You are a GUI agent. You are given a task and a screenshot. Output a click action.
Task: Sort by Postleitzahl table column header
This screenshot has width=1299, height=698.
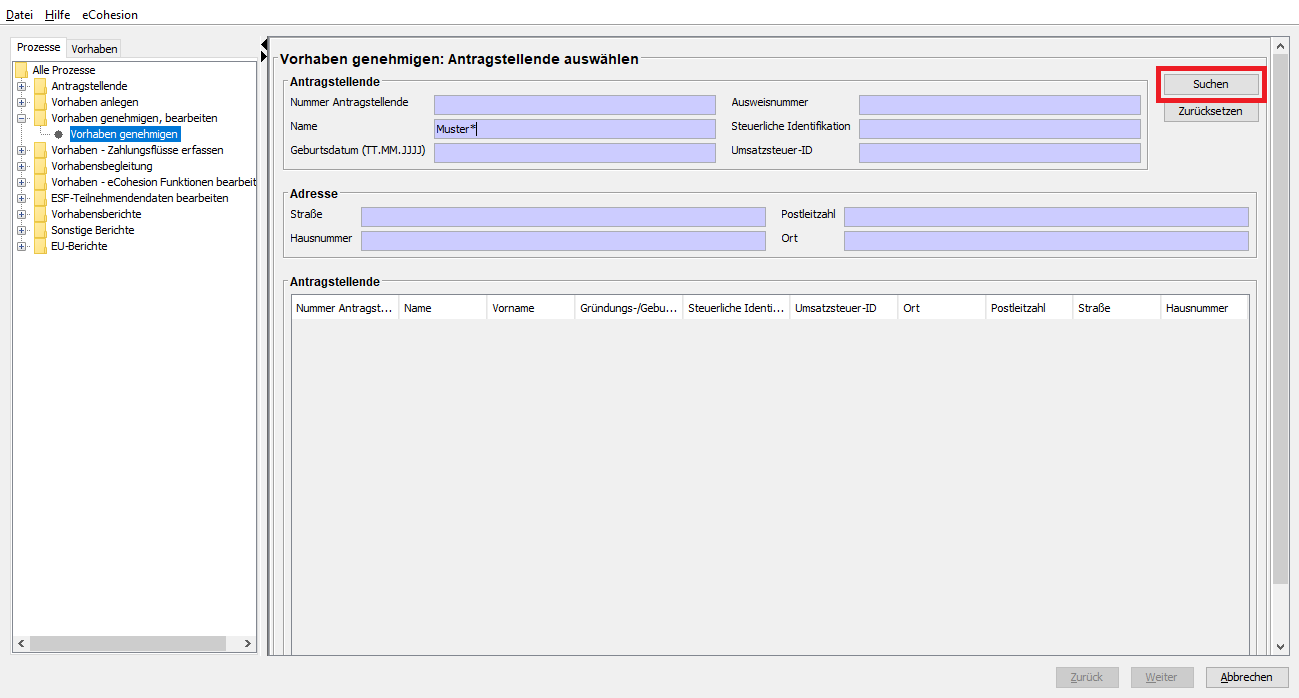(1030, 308)
